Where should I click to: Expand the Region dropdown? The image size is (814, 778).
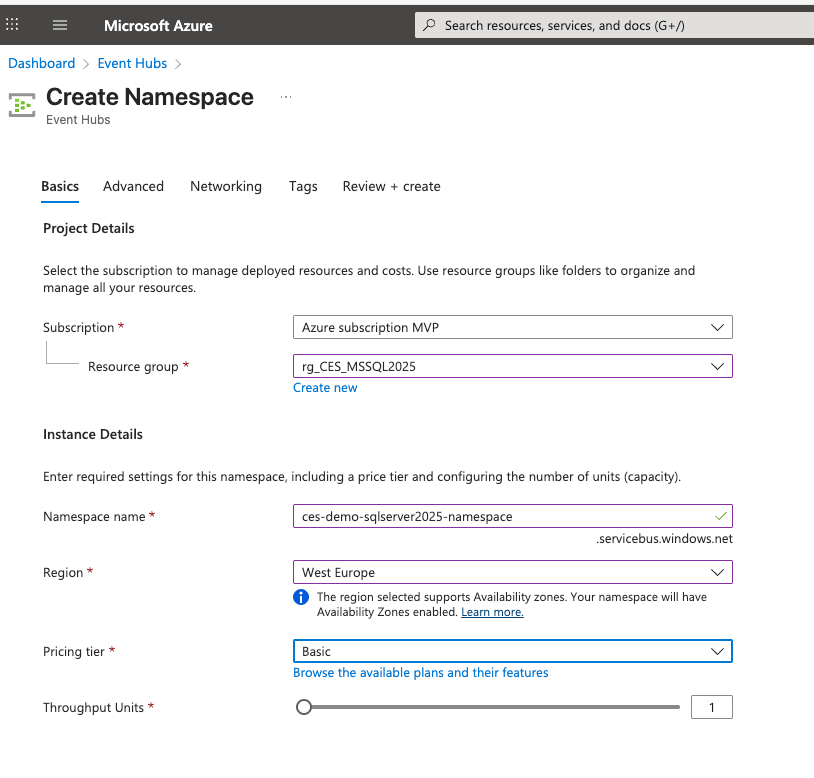(x=716, y=572)
